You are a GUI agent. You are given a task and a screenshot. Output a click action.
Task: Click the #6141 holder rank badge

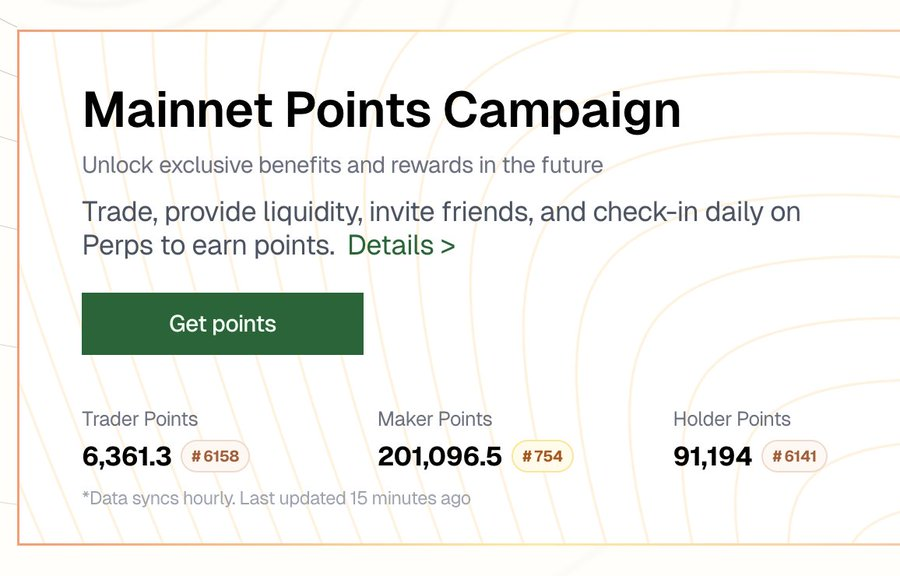click(x=794, y=457)
